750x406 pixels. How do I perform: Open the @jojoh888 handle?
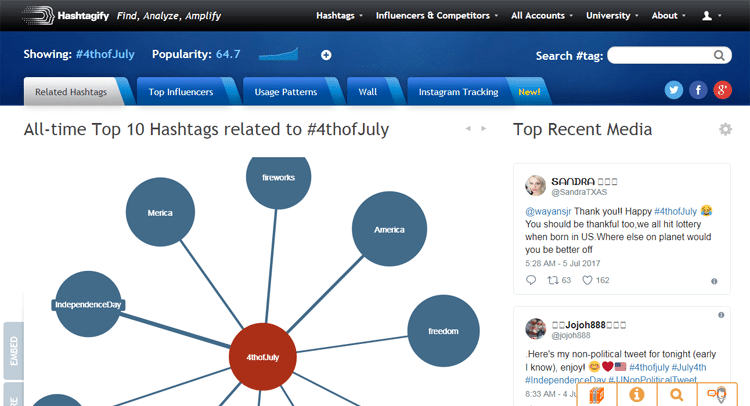(x=571, y=336)
